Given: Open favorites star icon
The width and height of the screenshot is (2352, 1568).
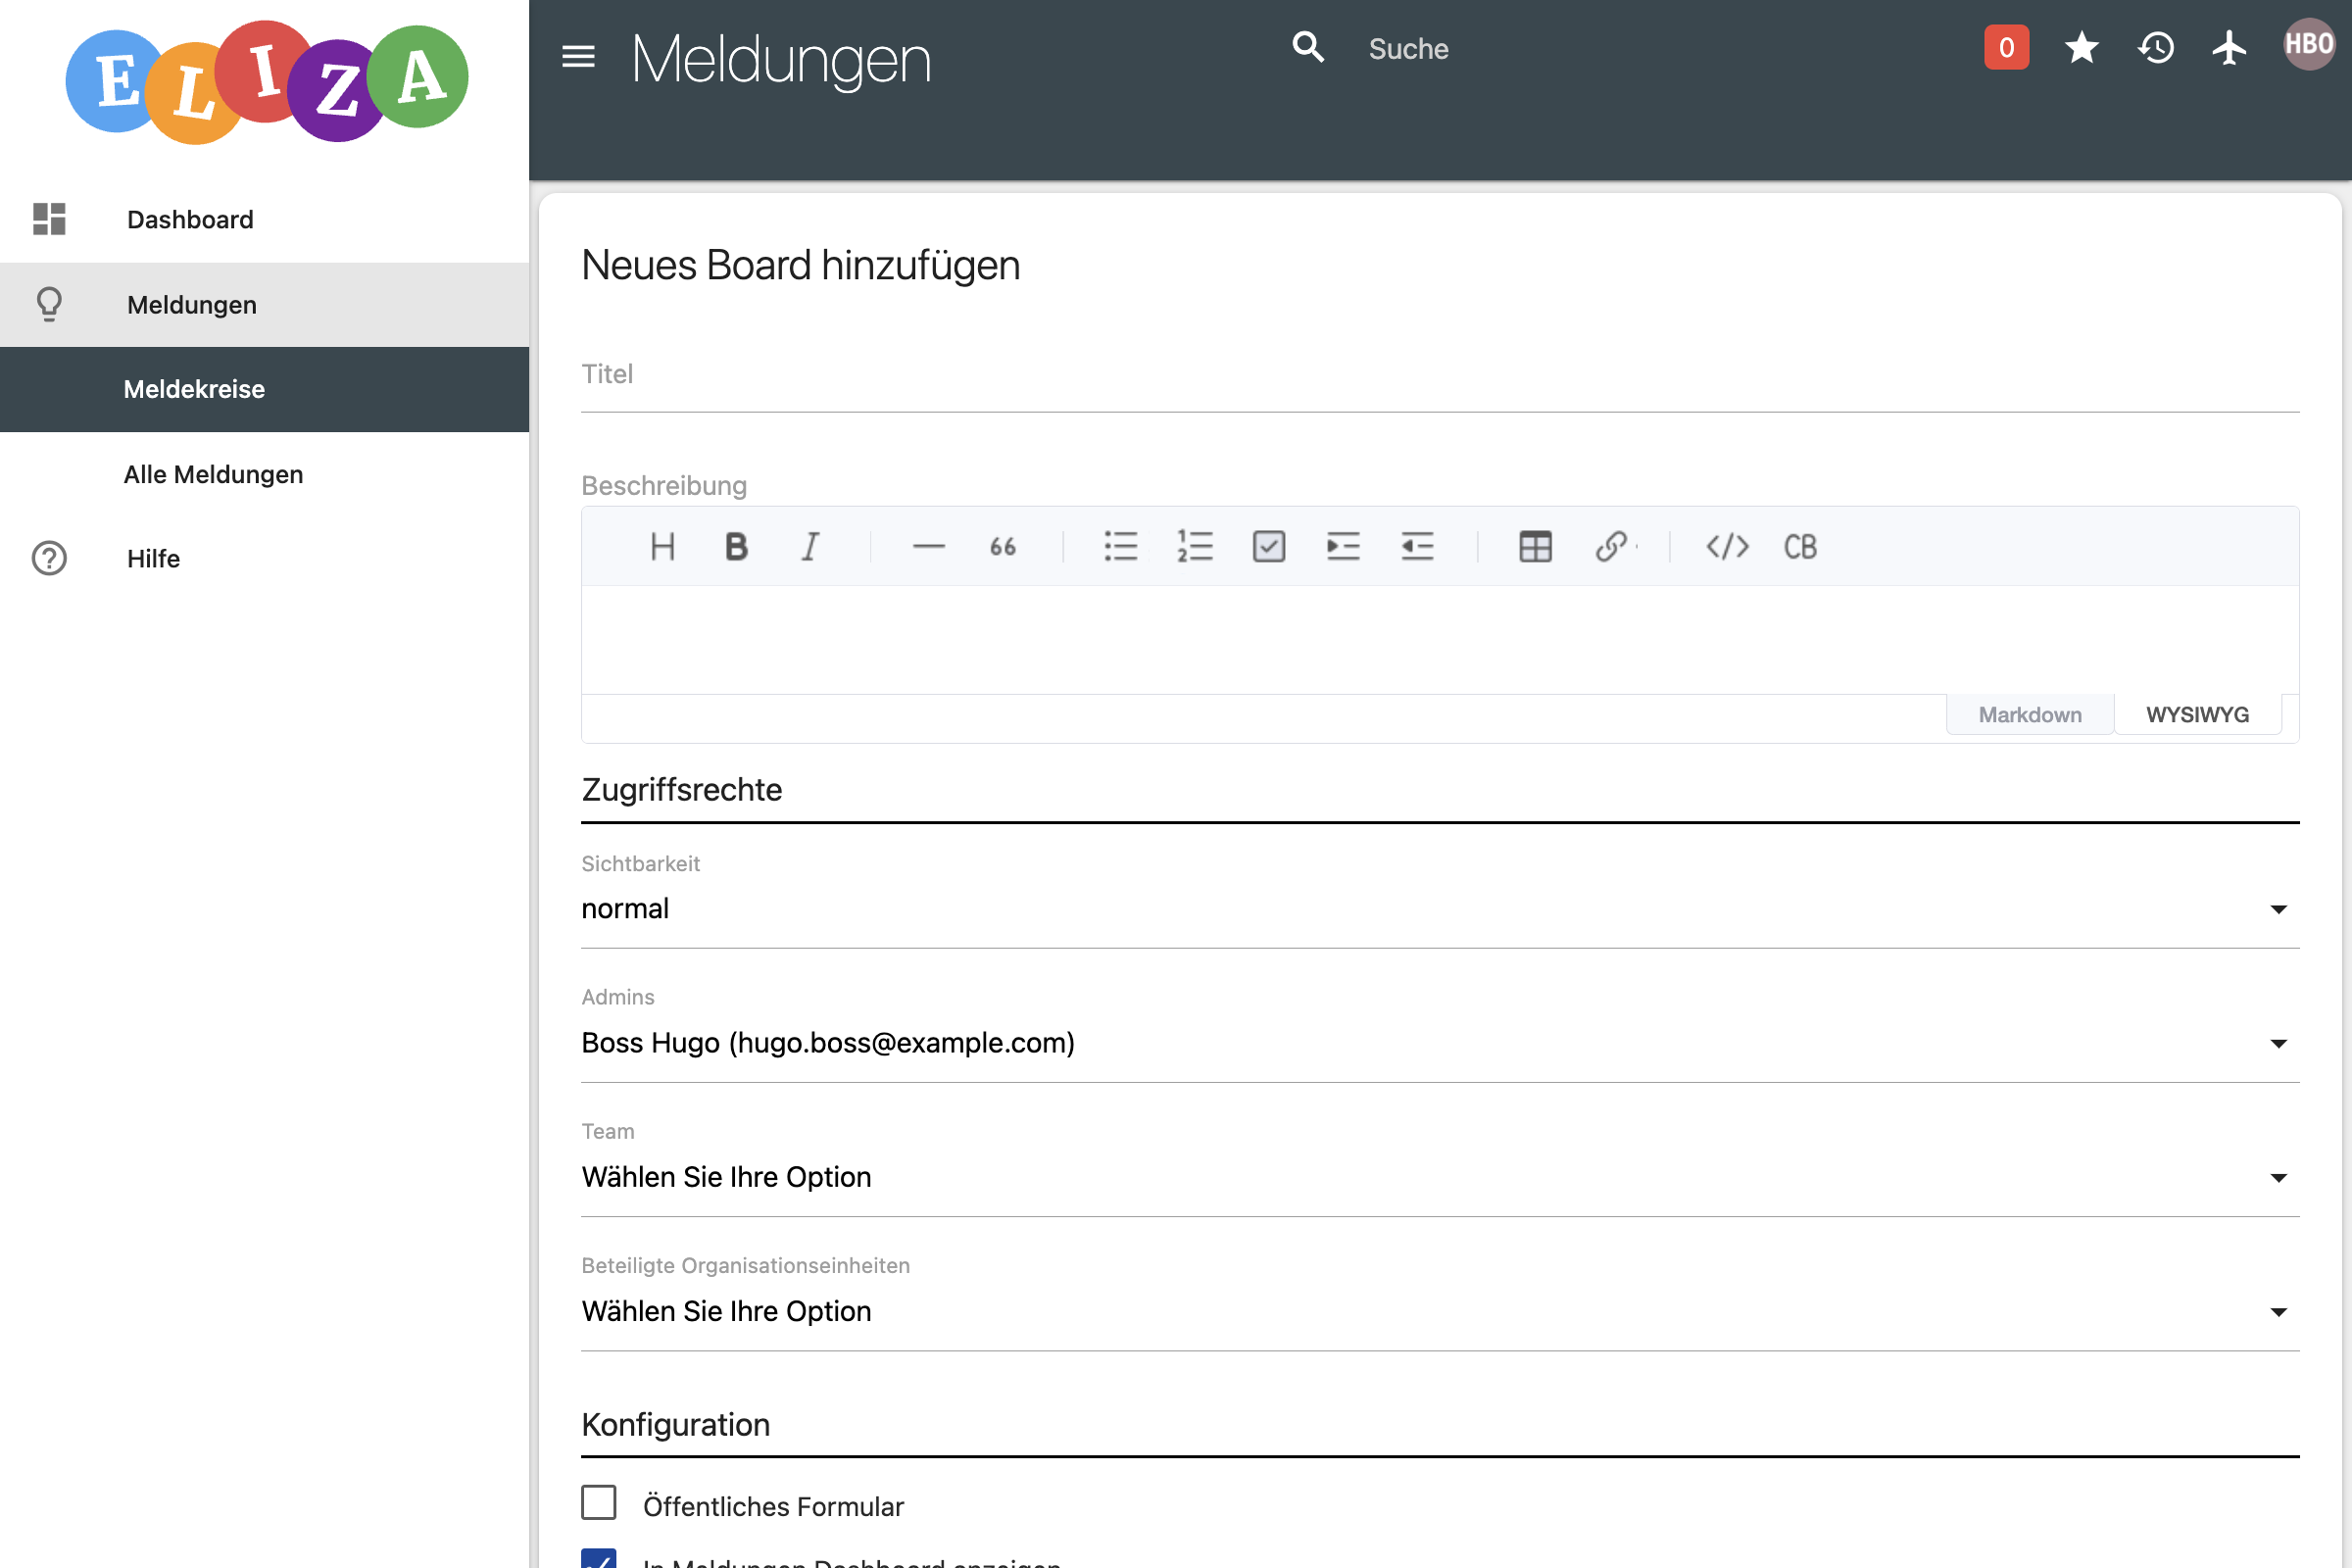Looking at the screenshot, I should point(2082,47).
